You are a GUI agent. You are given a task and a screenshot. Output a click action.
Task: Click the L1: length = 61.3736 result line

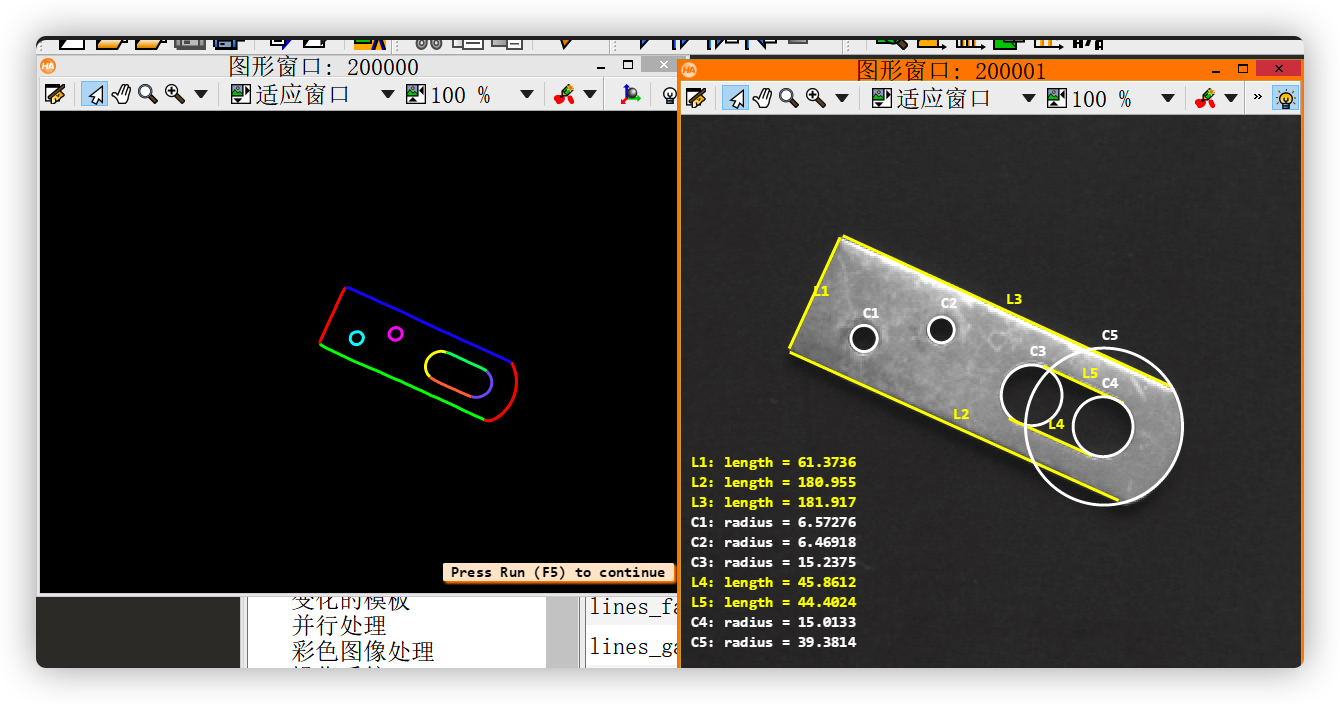tap(773, 462)
